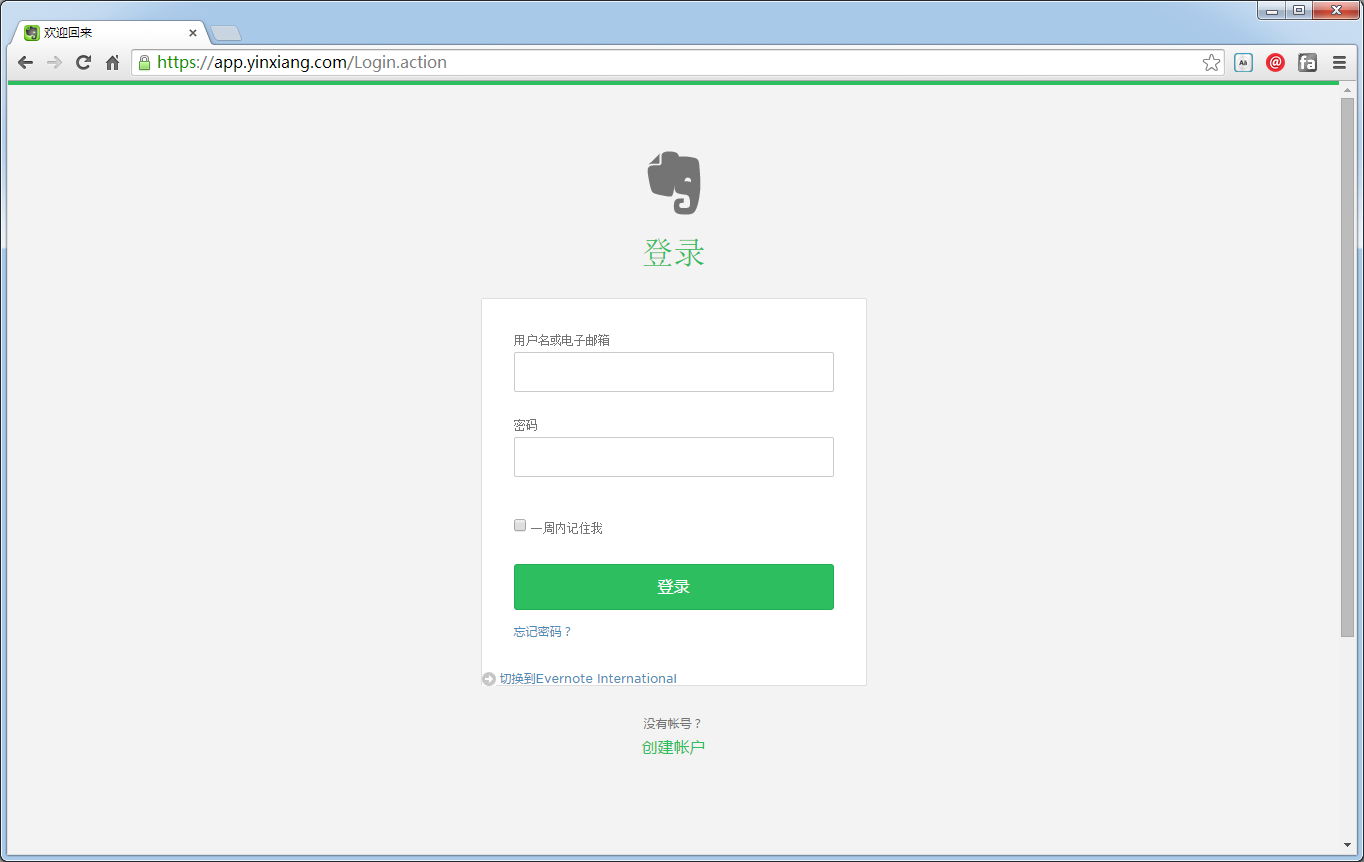Click the 没有帐号？ text
This screenshot has width=1364, height=862.
pyautogui.click(x=674, y=723)
